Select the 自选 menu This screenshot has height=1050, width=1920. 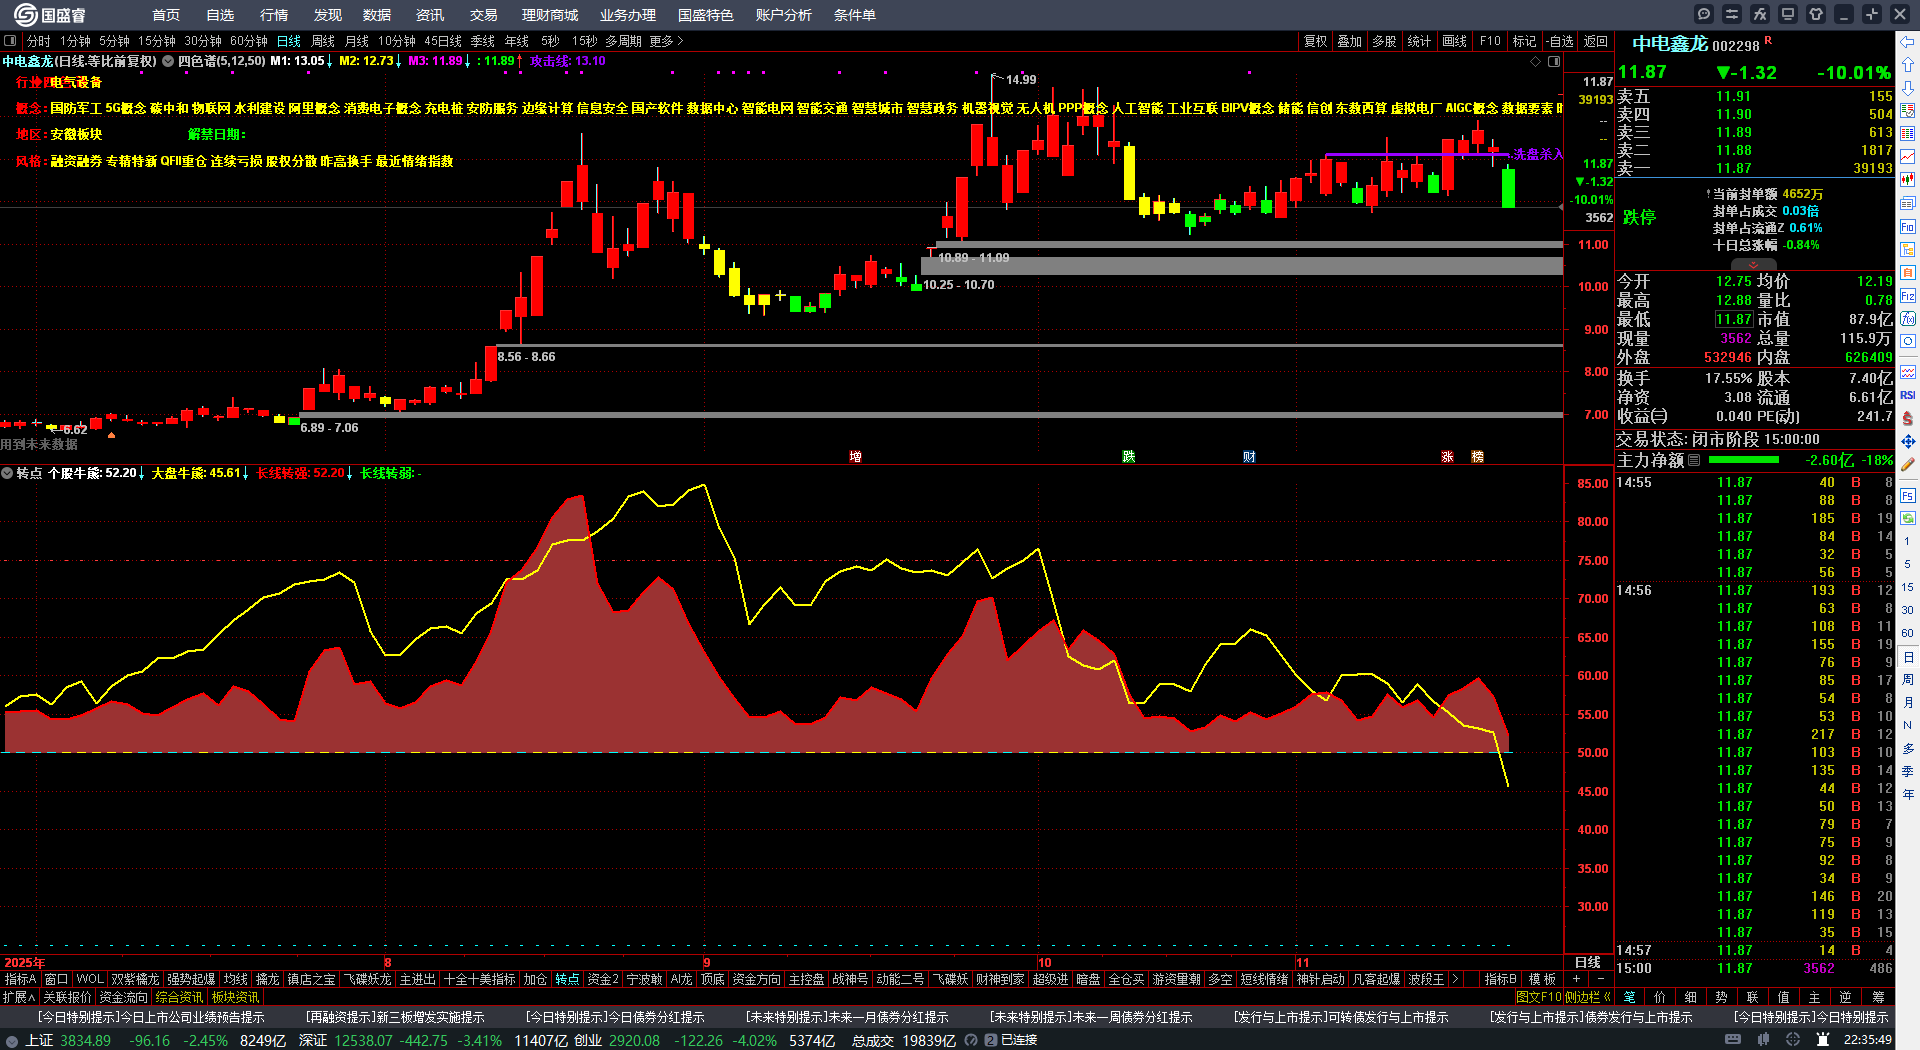[x=220, y=15]
